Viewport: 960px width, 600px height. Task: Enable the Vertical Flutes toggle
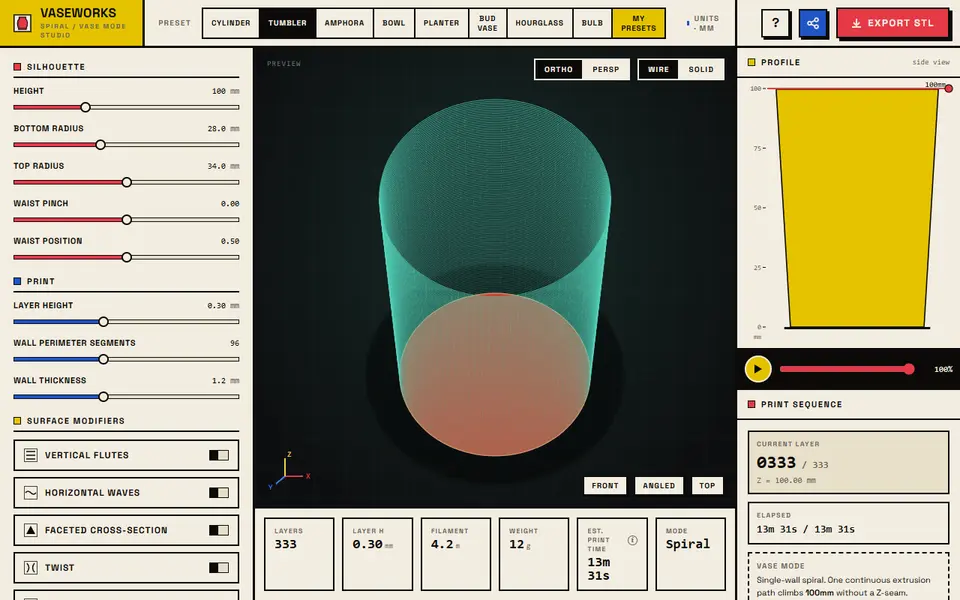[x=219, y=455]
